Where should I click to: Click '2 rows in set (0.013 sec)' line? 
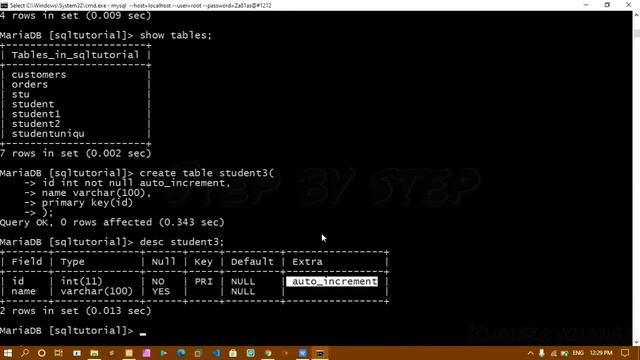point(76,311)
